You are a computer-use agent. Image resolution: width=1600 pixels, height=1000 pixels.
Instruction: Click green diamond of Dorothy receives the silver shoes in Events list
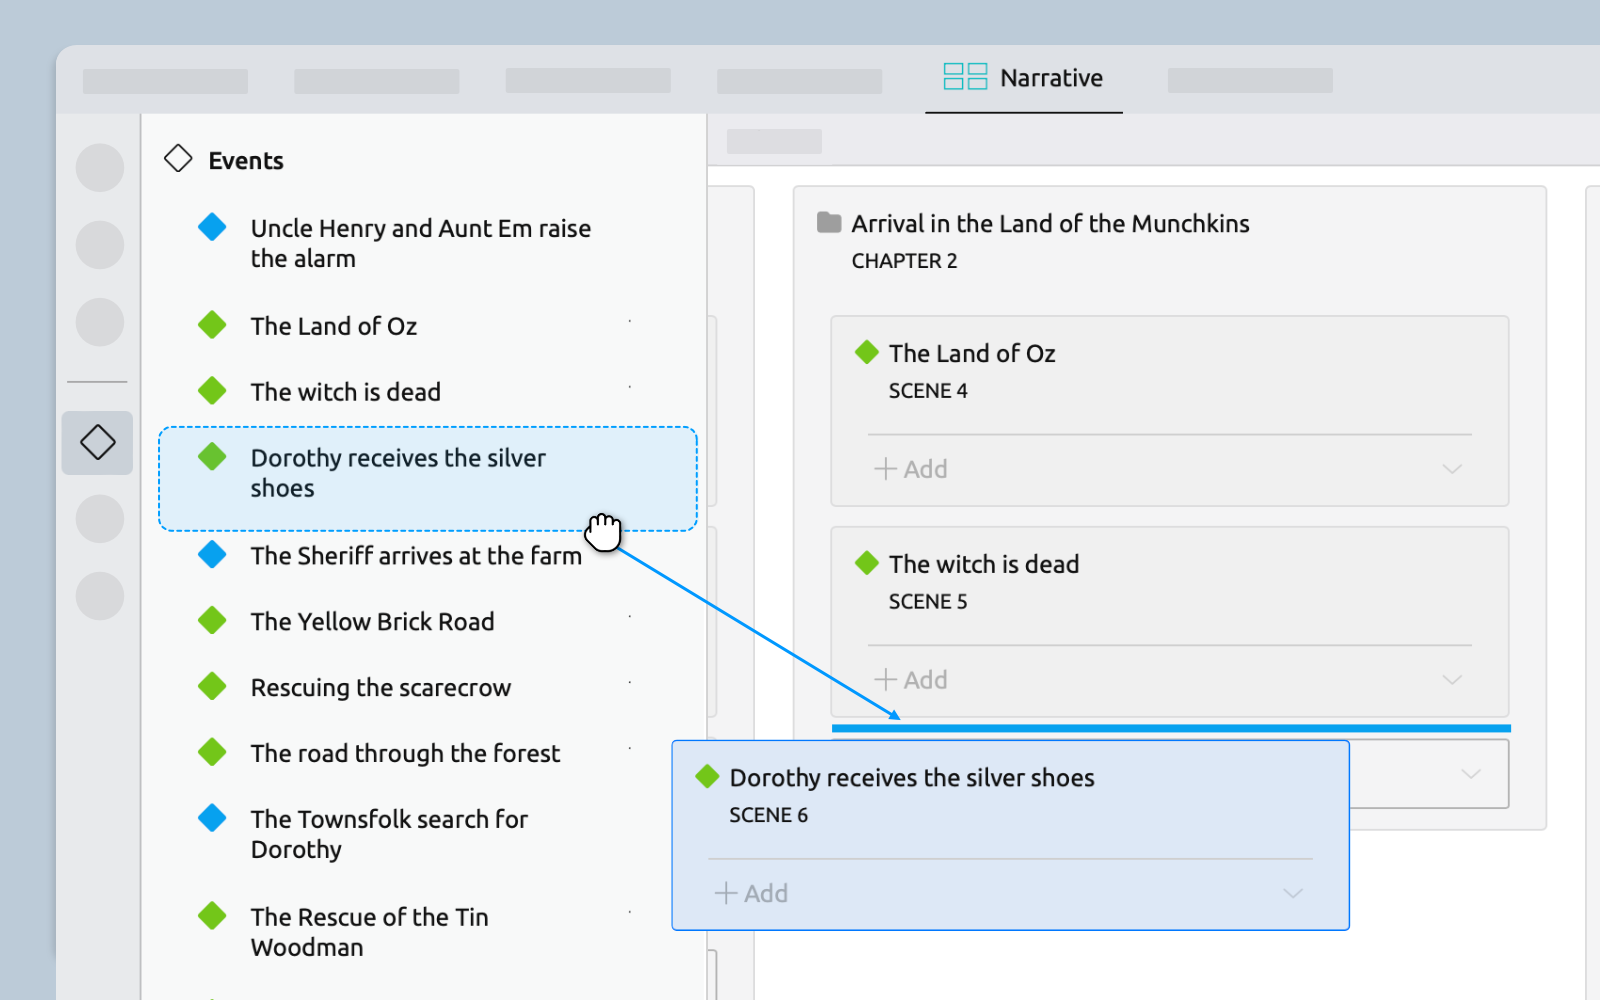[x=212, y=457]
